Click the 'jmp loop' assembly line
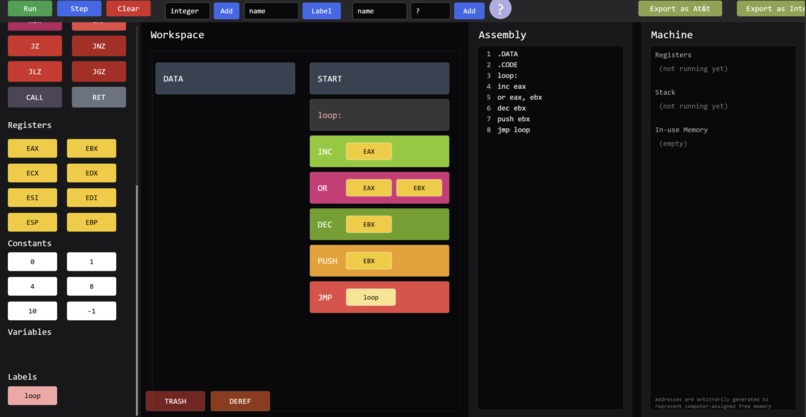 [514, 130]
